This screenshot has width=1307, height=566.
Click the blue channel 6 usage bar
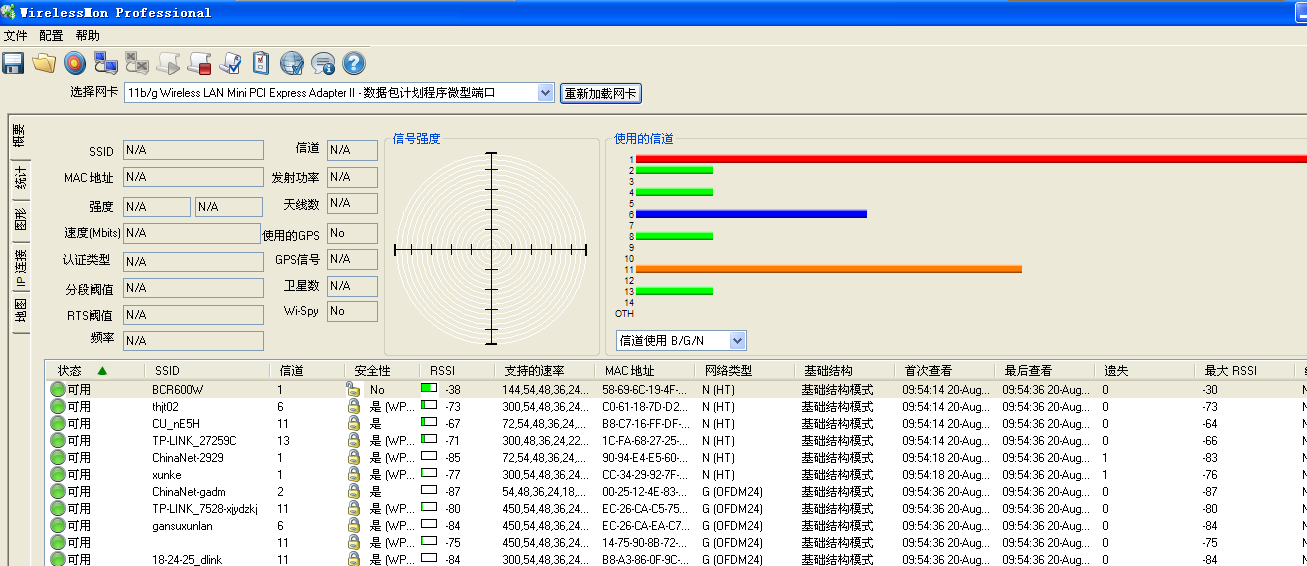751,214
